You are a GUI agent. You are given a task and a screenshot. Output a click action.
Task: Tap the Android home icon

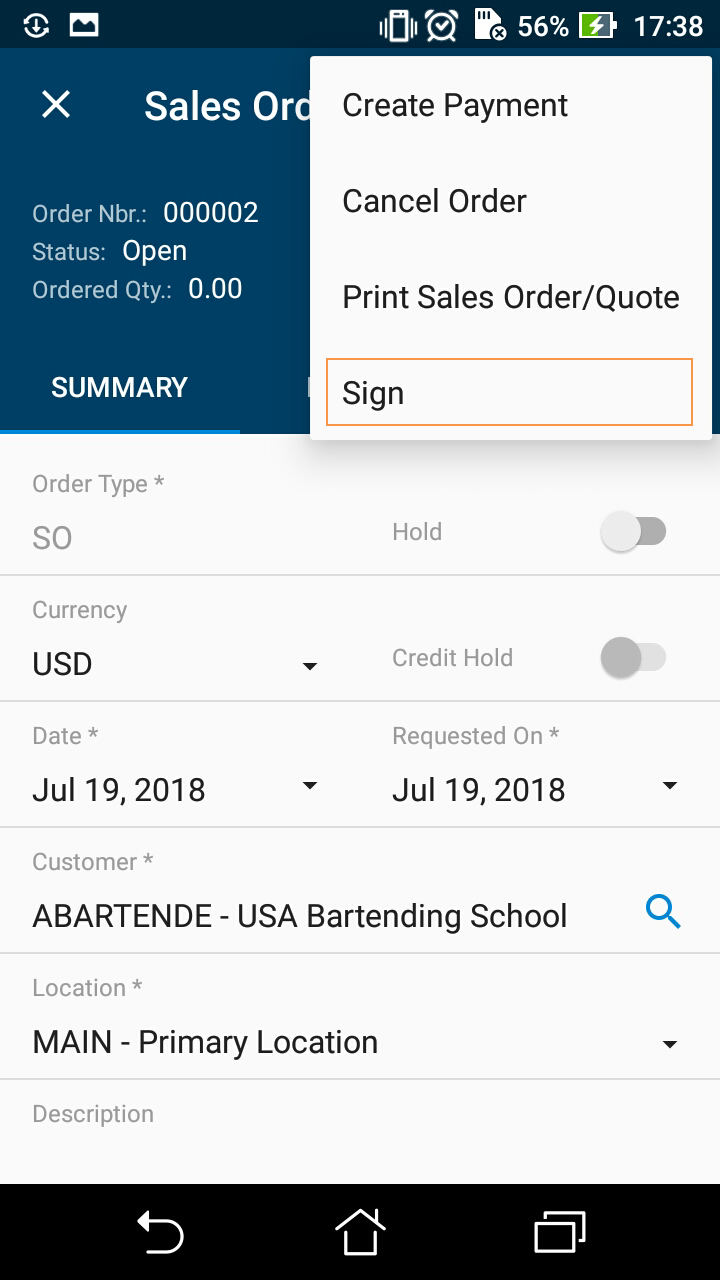(360, 1231)
